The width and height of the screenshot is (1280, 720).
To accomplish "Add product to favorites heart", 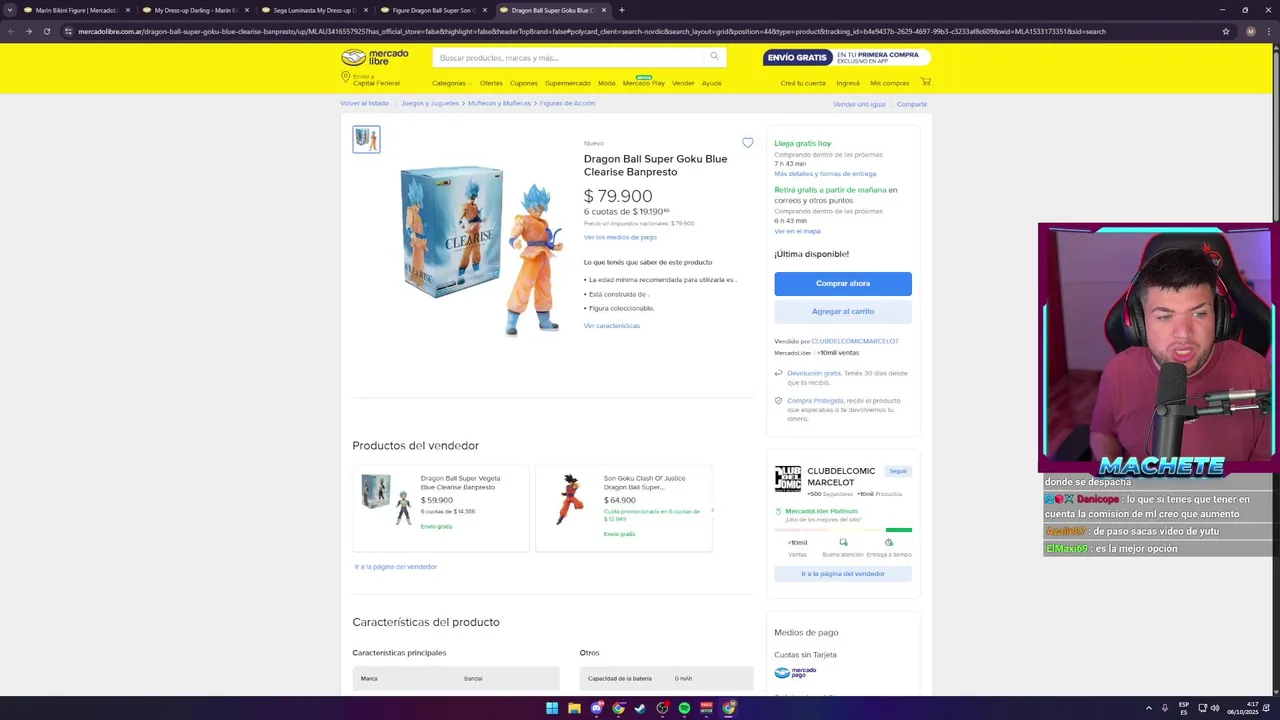I will coord(747,143).
